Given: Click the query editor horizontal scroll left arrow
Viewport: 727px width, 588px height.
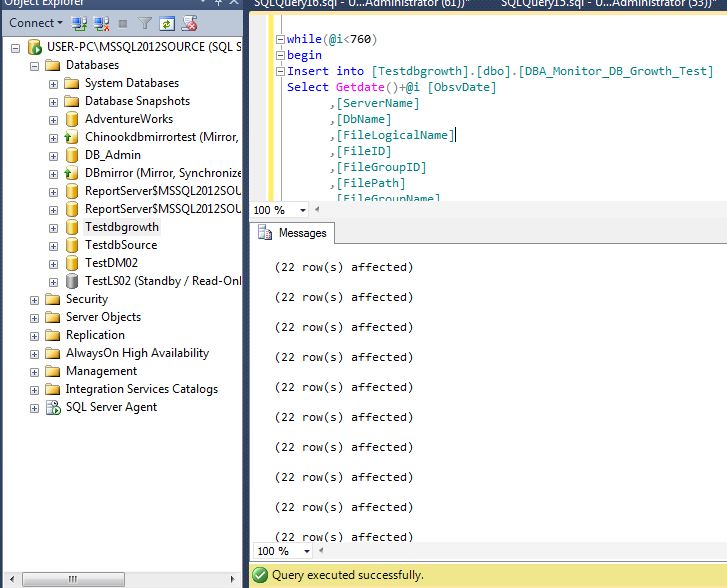Looking at the screenshot, I should 317,210.
